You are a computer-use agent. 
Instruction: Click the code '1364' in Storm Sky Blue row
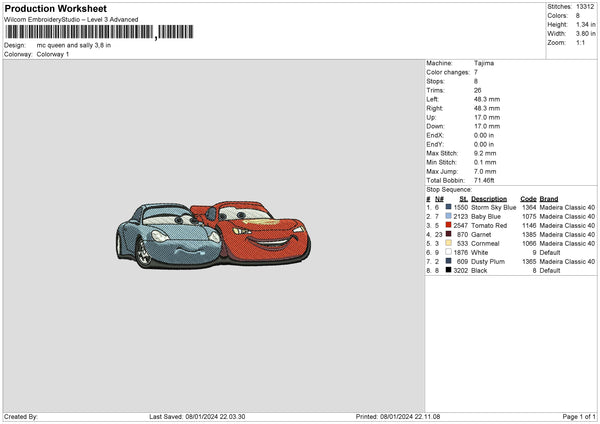[529, 207]
